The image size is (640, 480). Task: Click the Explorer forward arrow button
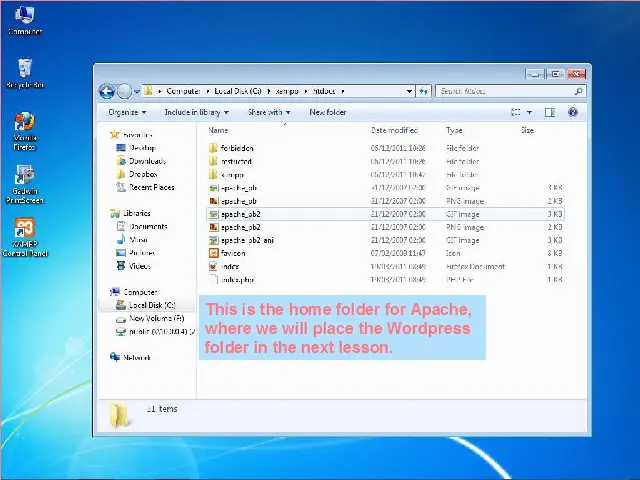[x=124, y=91]
